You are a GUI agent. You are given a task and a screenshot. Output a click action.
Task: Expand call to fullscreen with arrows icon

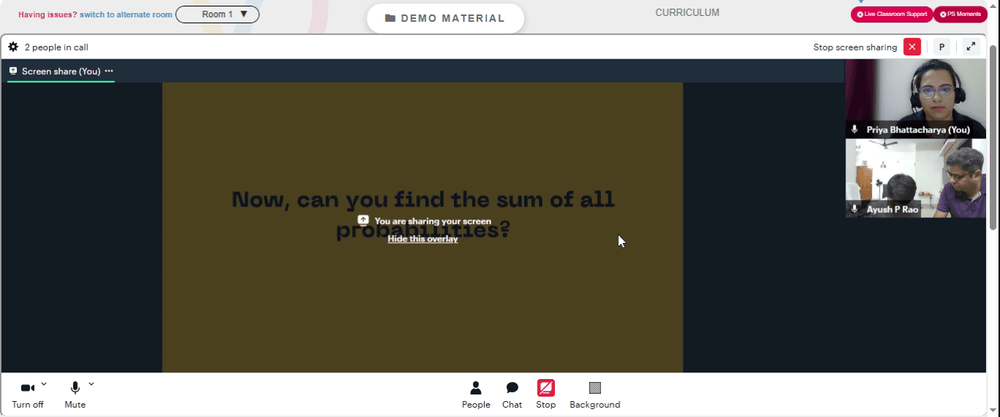[971, 47]
